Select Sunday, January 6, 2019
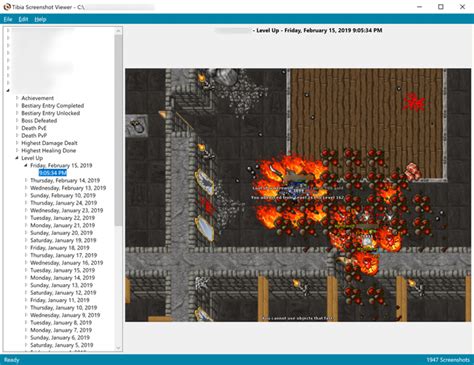Image resolution: width=474 pixels, height=365 pixels. click(60, 338)
